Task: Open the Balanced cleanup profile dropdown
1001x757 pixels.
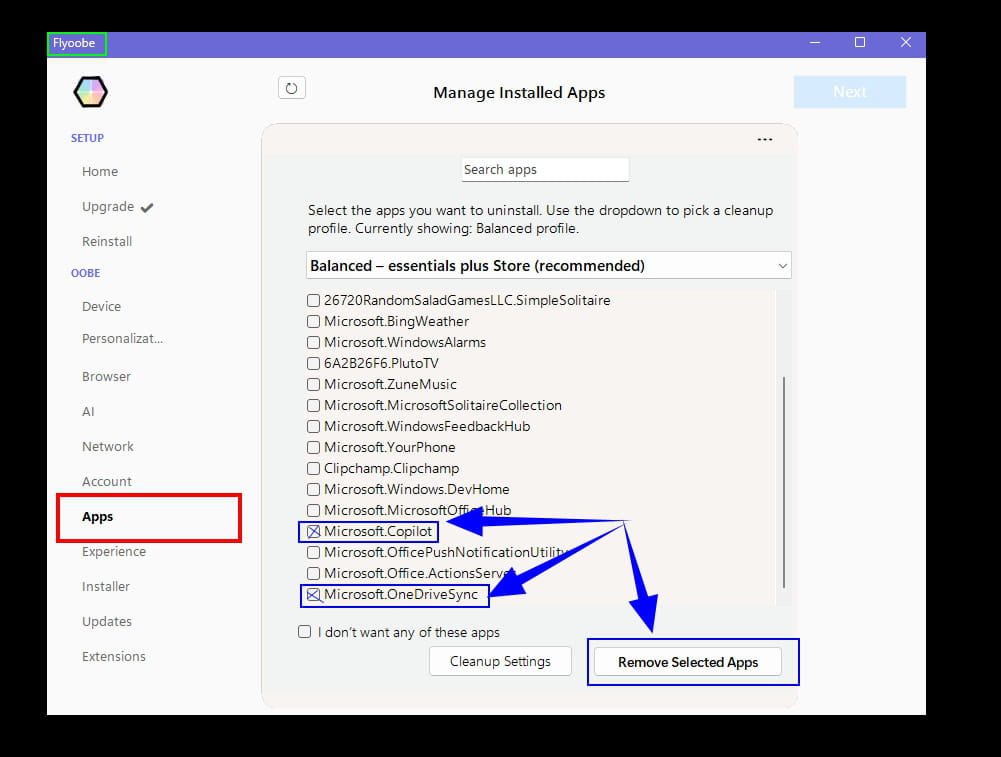Action: pos(548,266)
